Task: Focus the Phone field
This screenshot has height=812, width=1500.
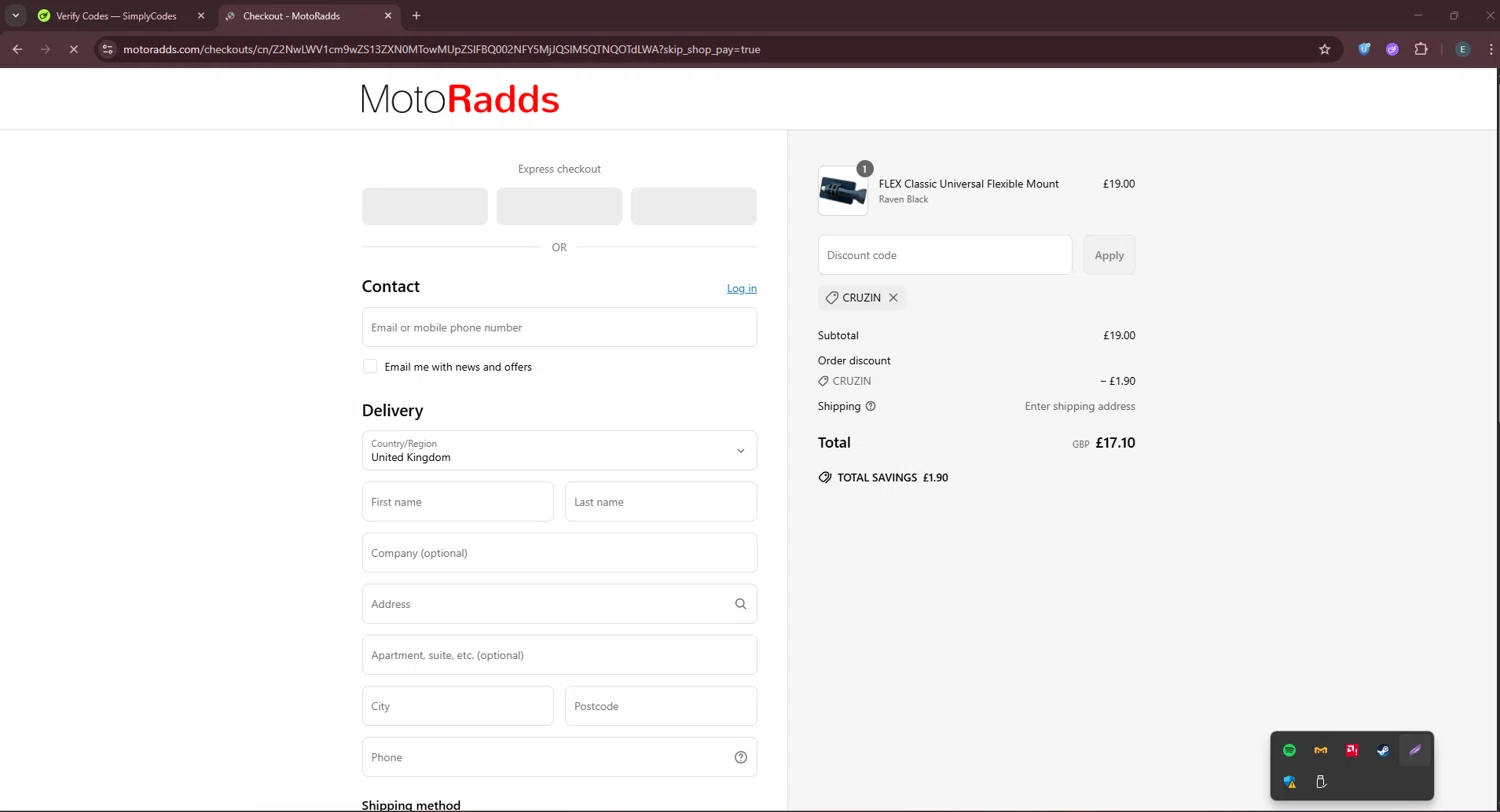Action: [559, 756]
